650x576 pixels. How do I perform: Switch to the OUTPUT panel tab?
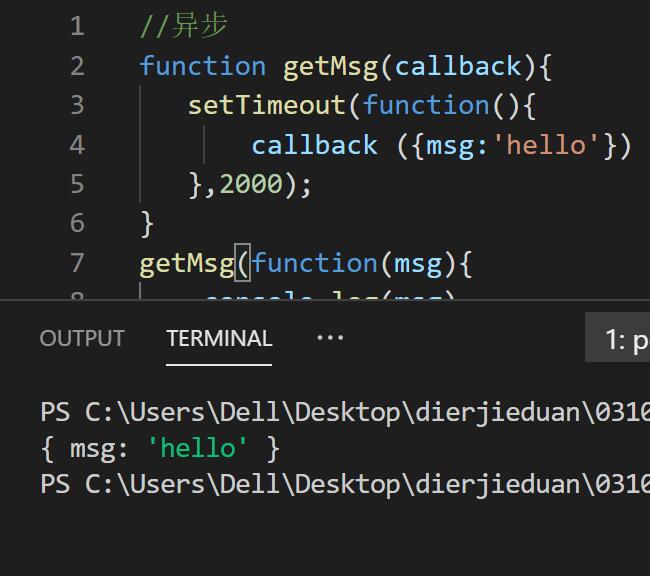[82, 338]
